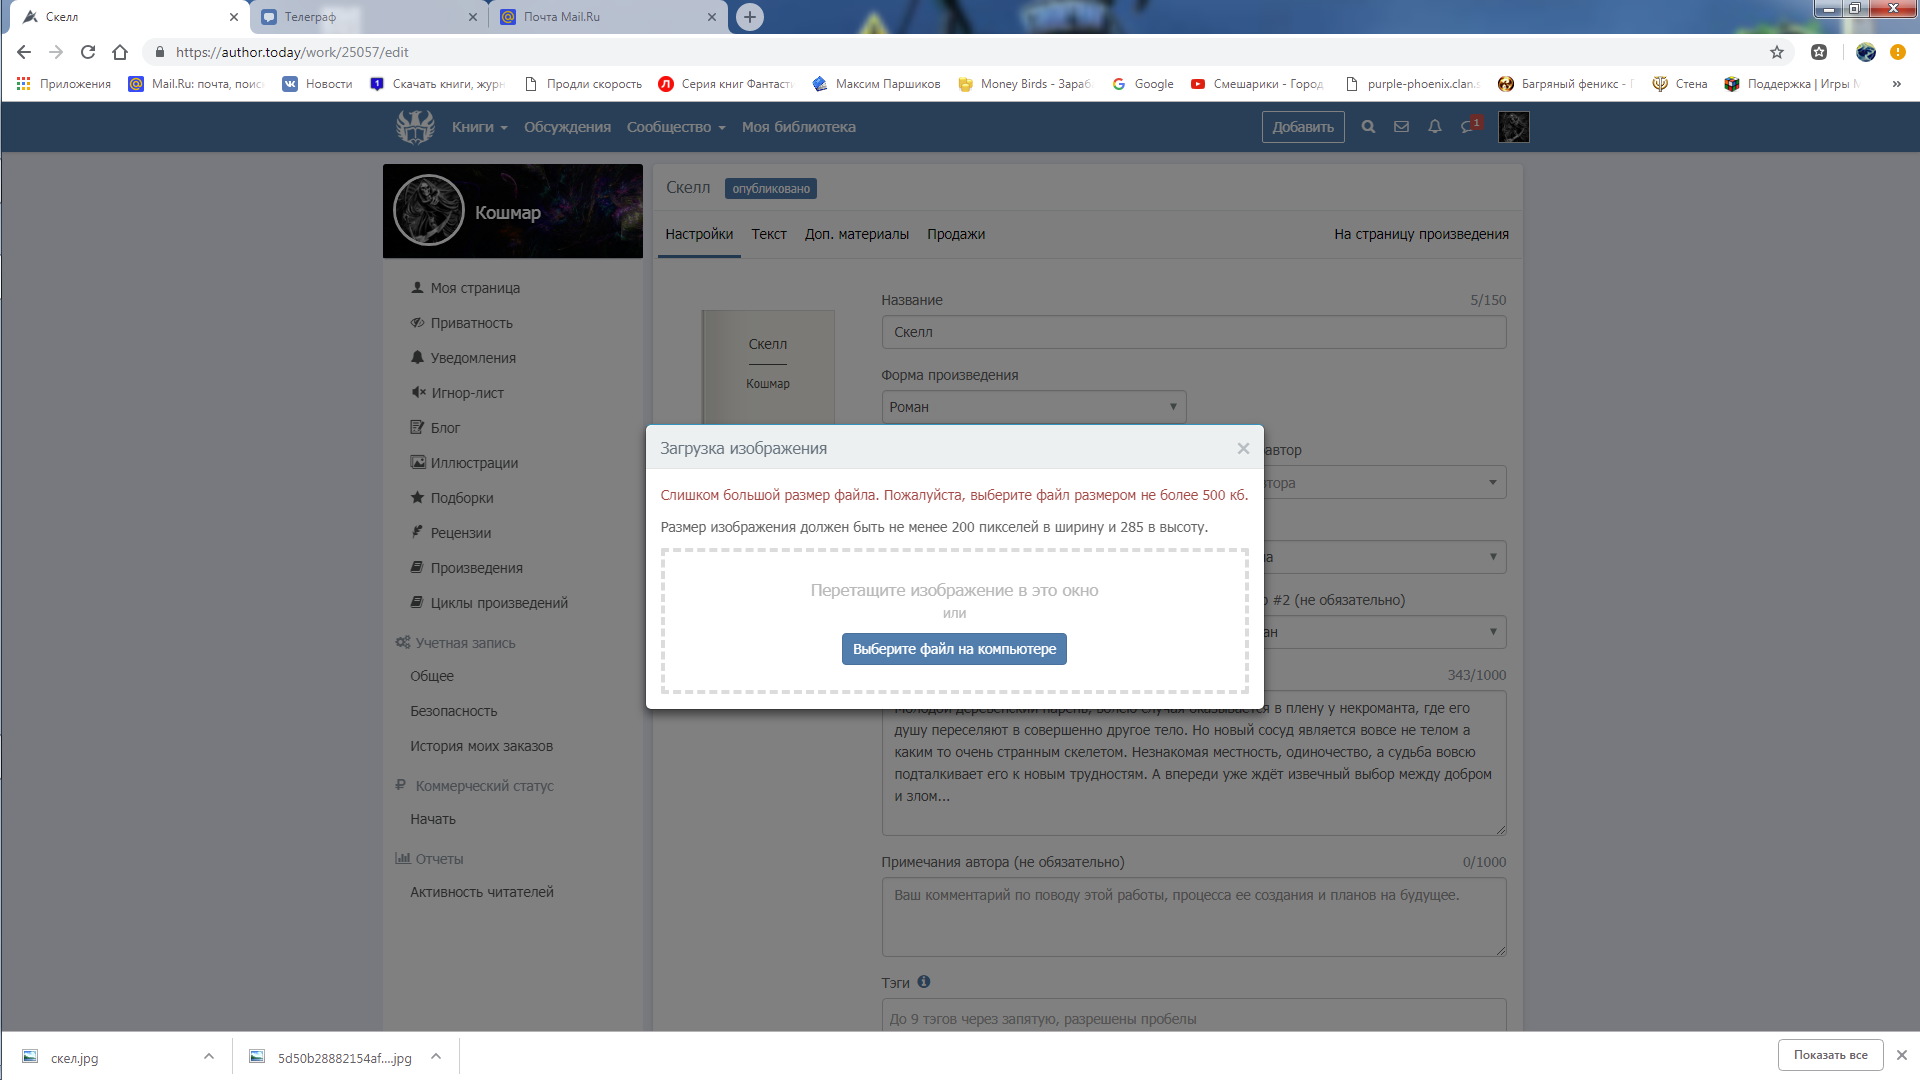
Task: Bookmark page with the star icon
Action: coord(1776,52)
